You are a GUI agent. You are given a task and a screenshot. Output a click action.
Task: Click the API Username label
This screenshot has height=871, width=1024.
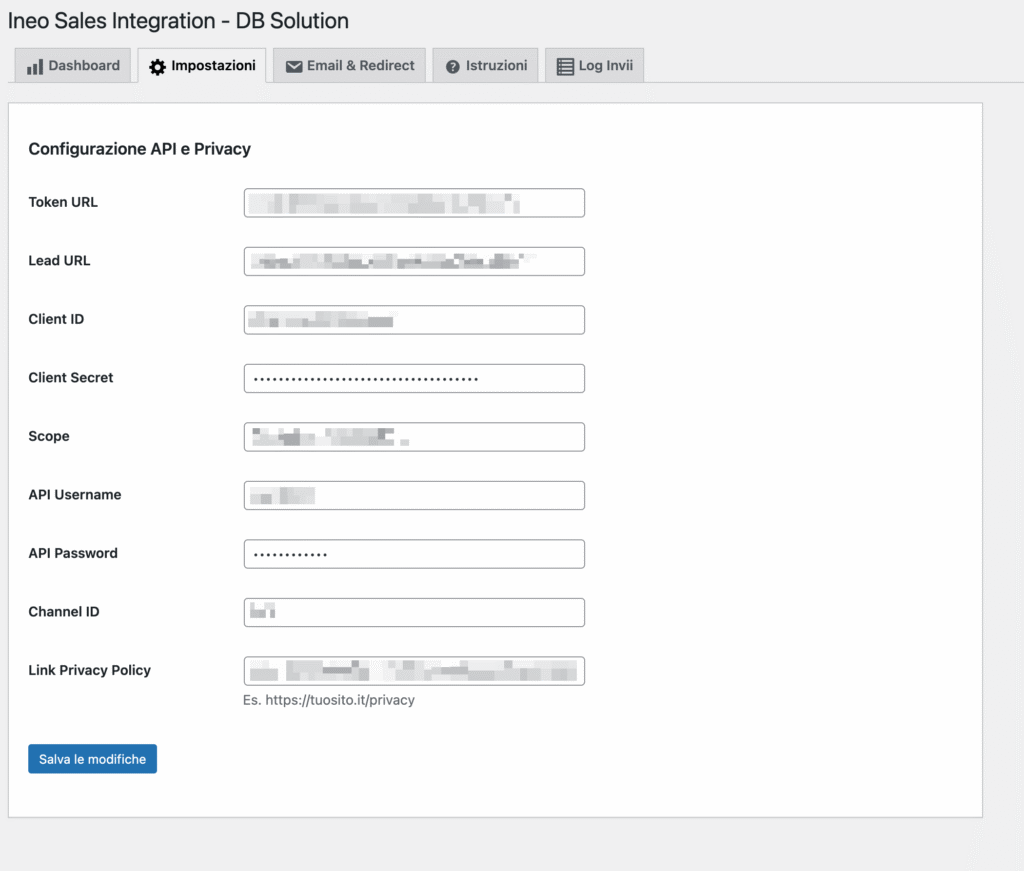click(x=74, y=494)
